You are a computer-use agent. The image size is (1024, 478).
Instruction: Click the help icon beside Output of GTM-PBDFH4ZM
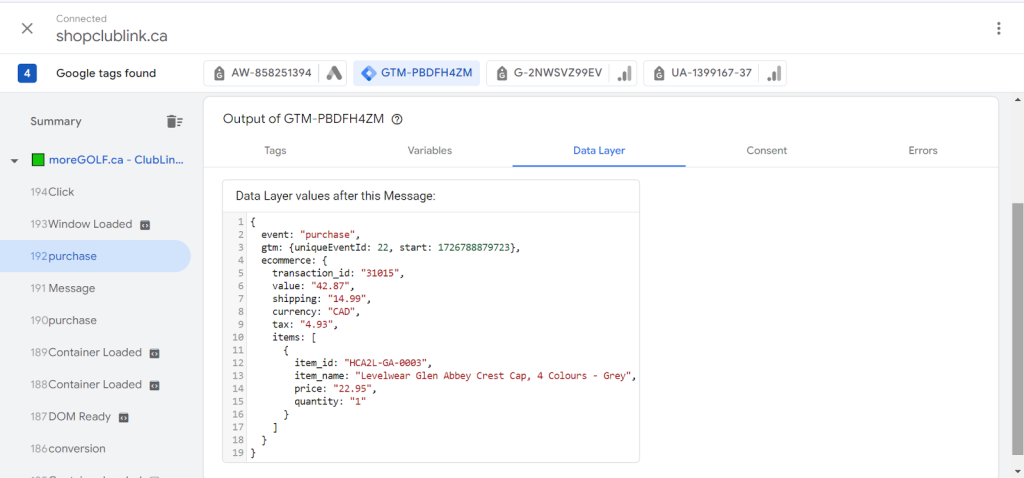point(397,119)
